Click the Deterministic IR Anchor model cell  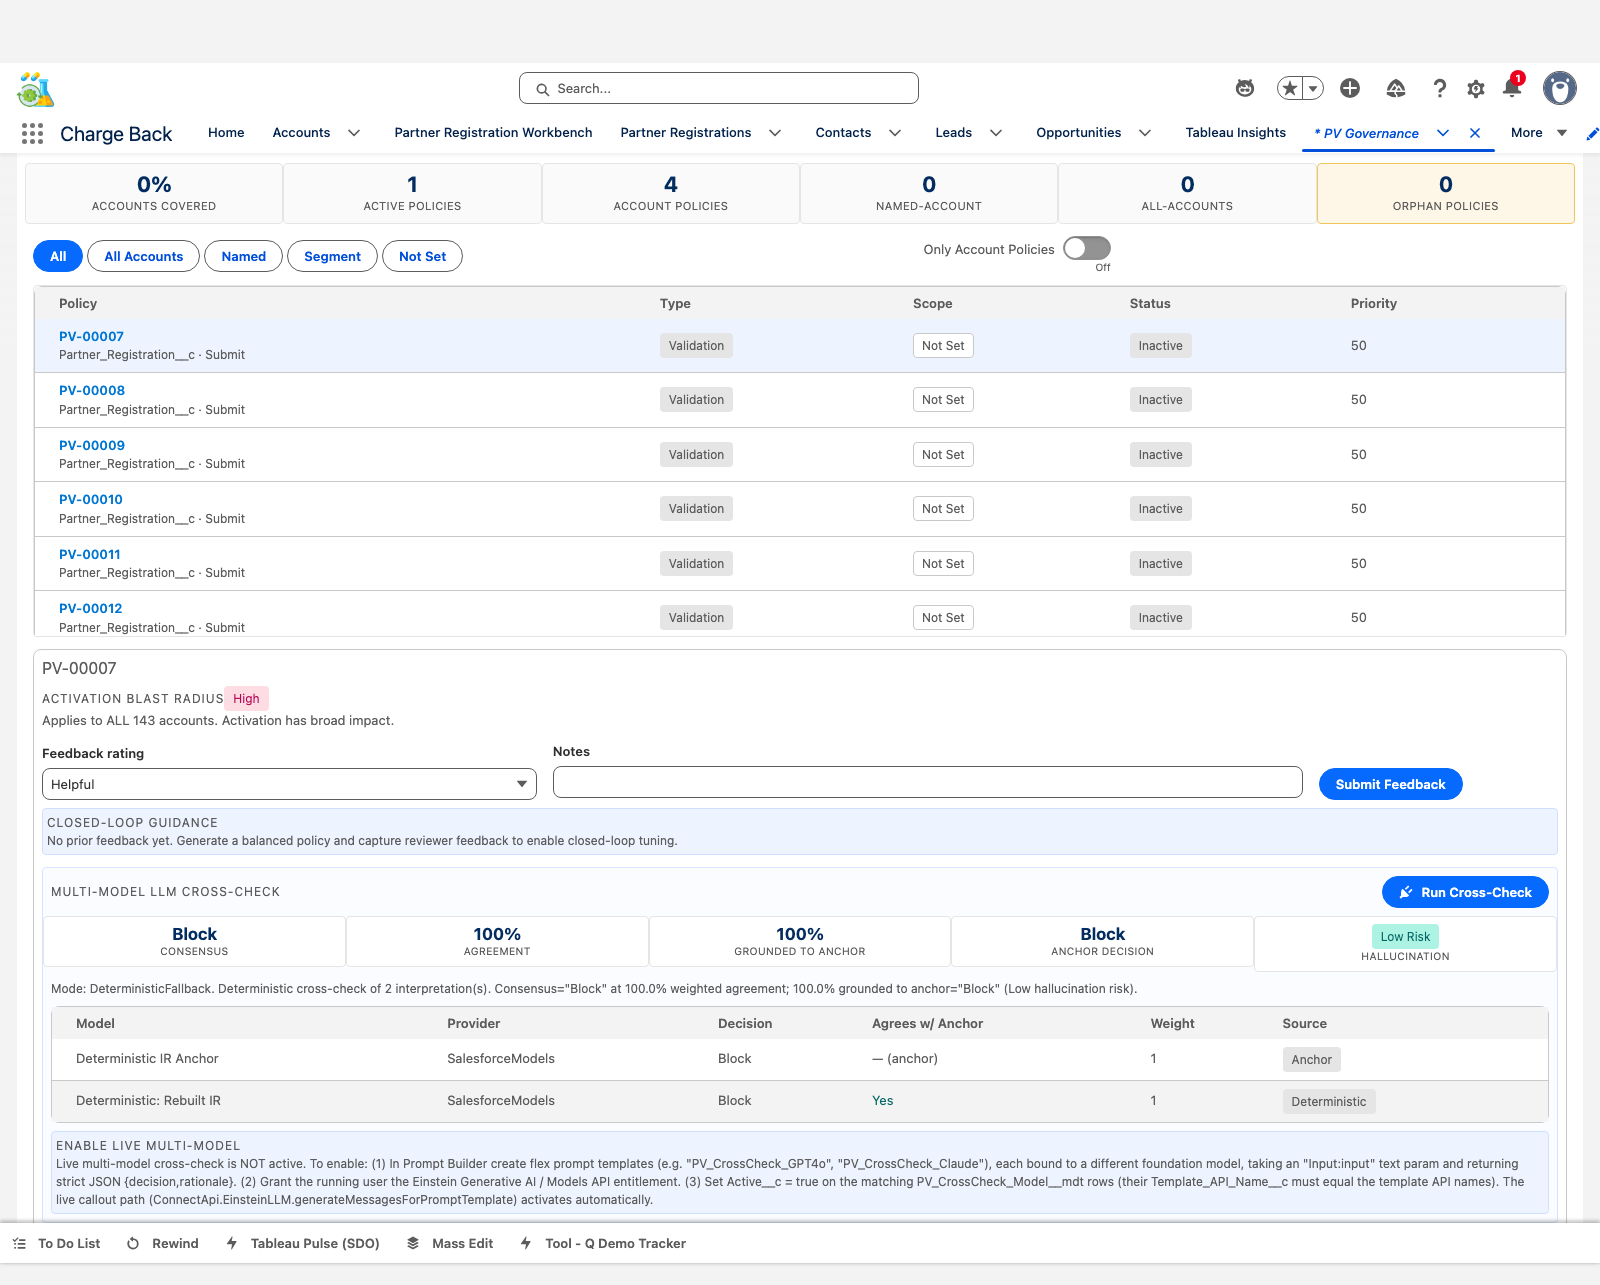tap(147, 1059)
